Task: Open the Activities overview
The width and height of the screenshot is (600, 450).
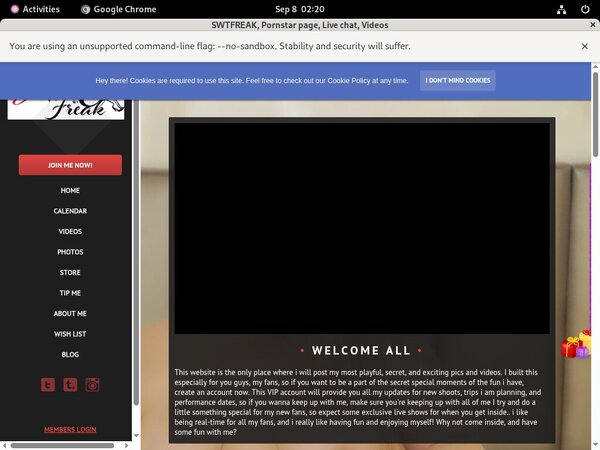Action: (34, 9)
